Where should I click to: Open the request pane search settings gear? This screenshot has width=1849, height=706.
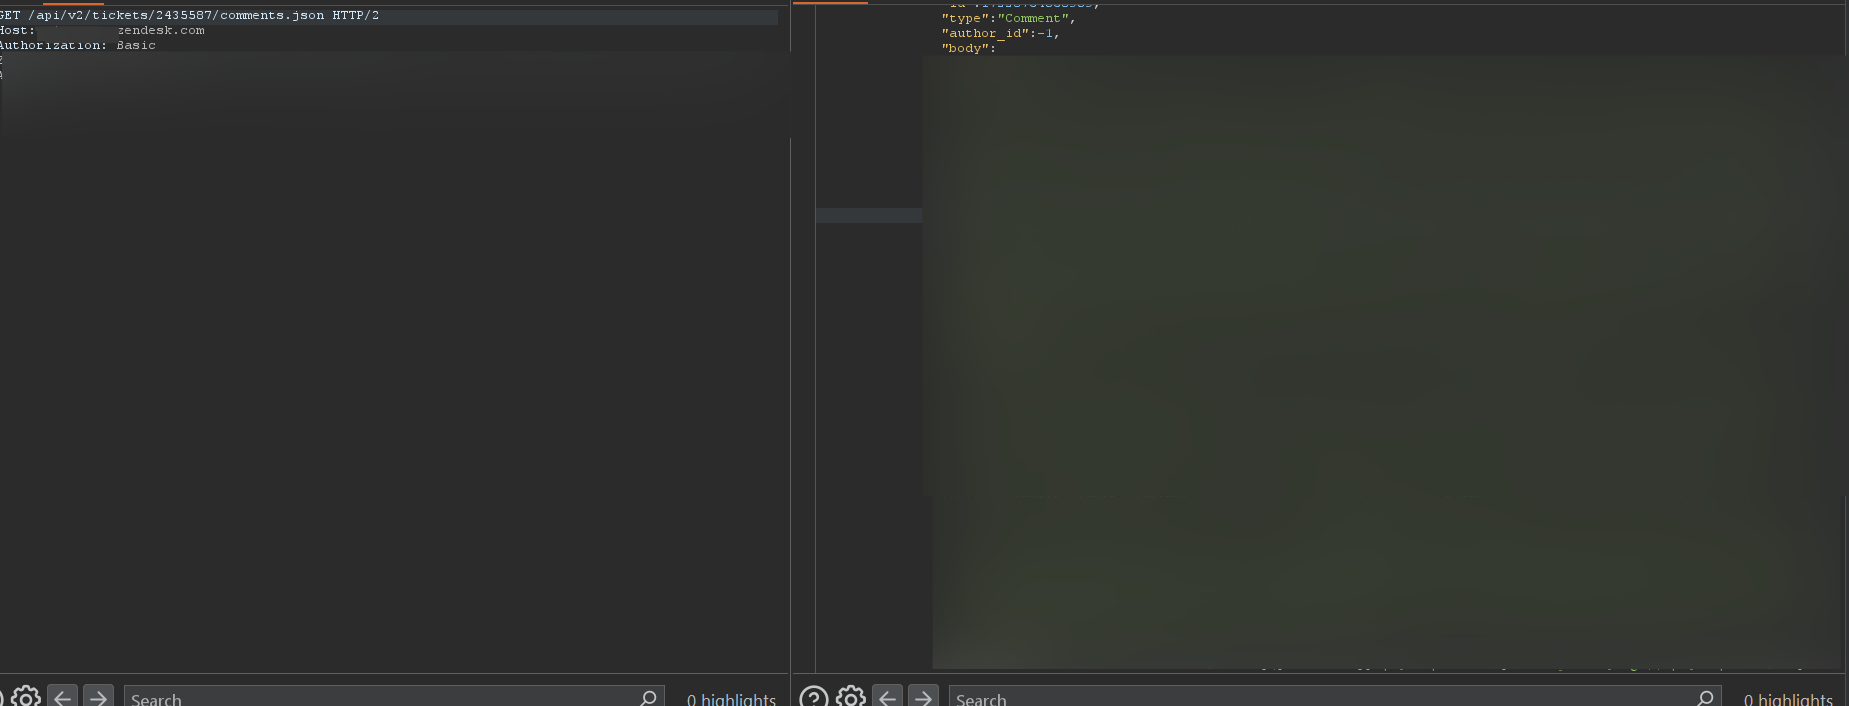[x=26, y=697]
